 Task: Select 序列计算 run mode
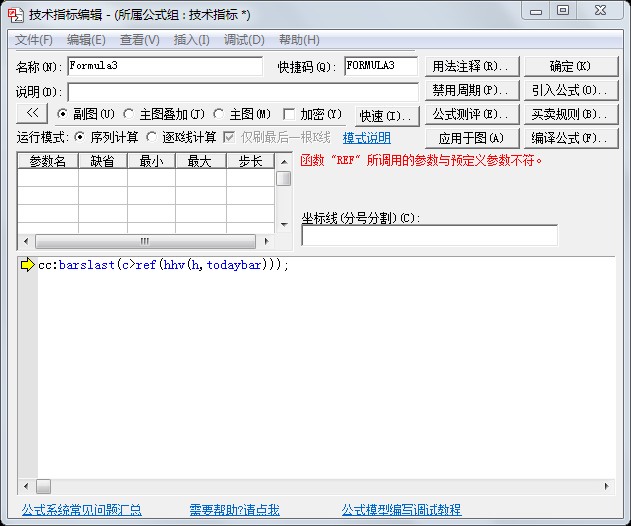(80, 137)
